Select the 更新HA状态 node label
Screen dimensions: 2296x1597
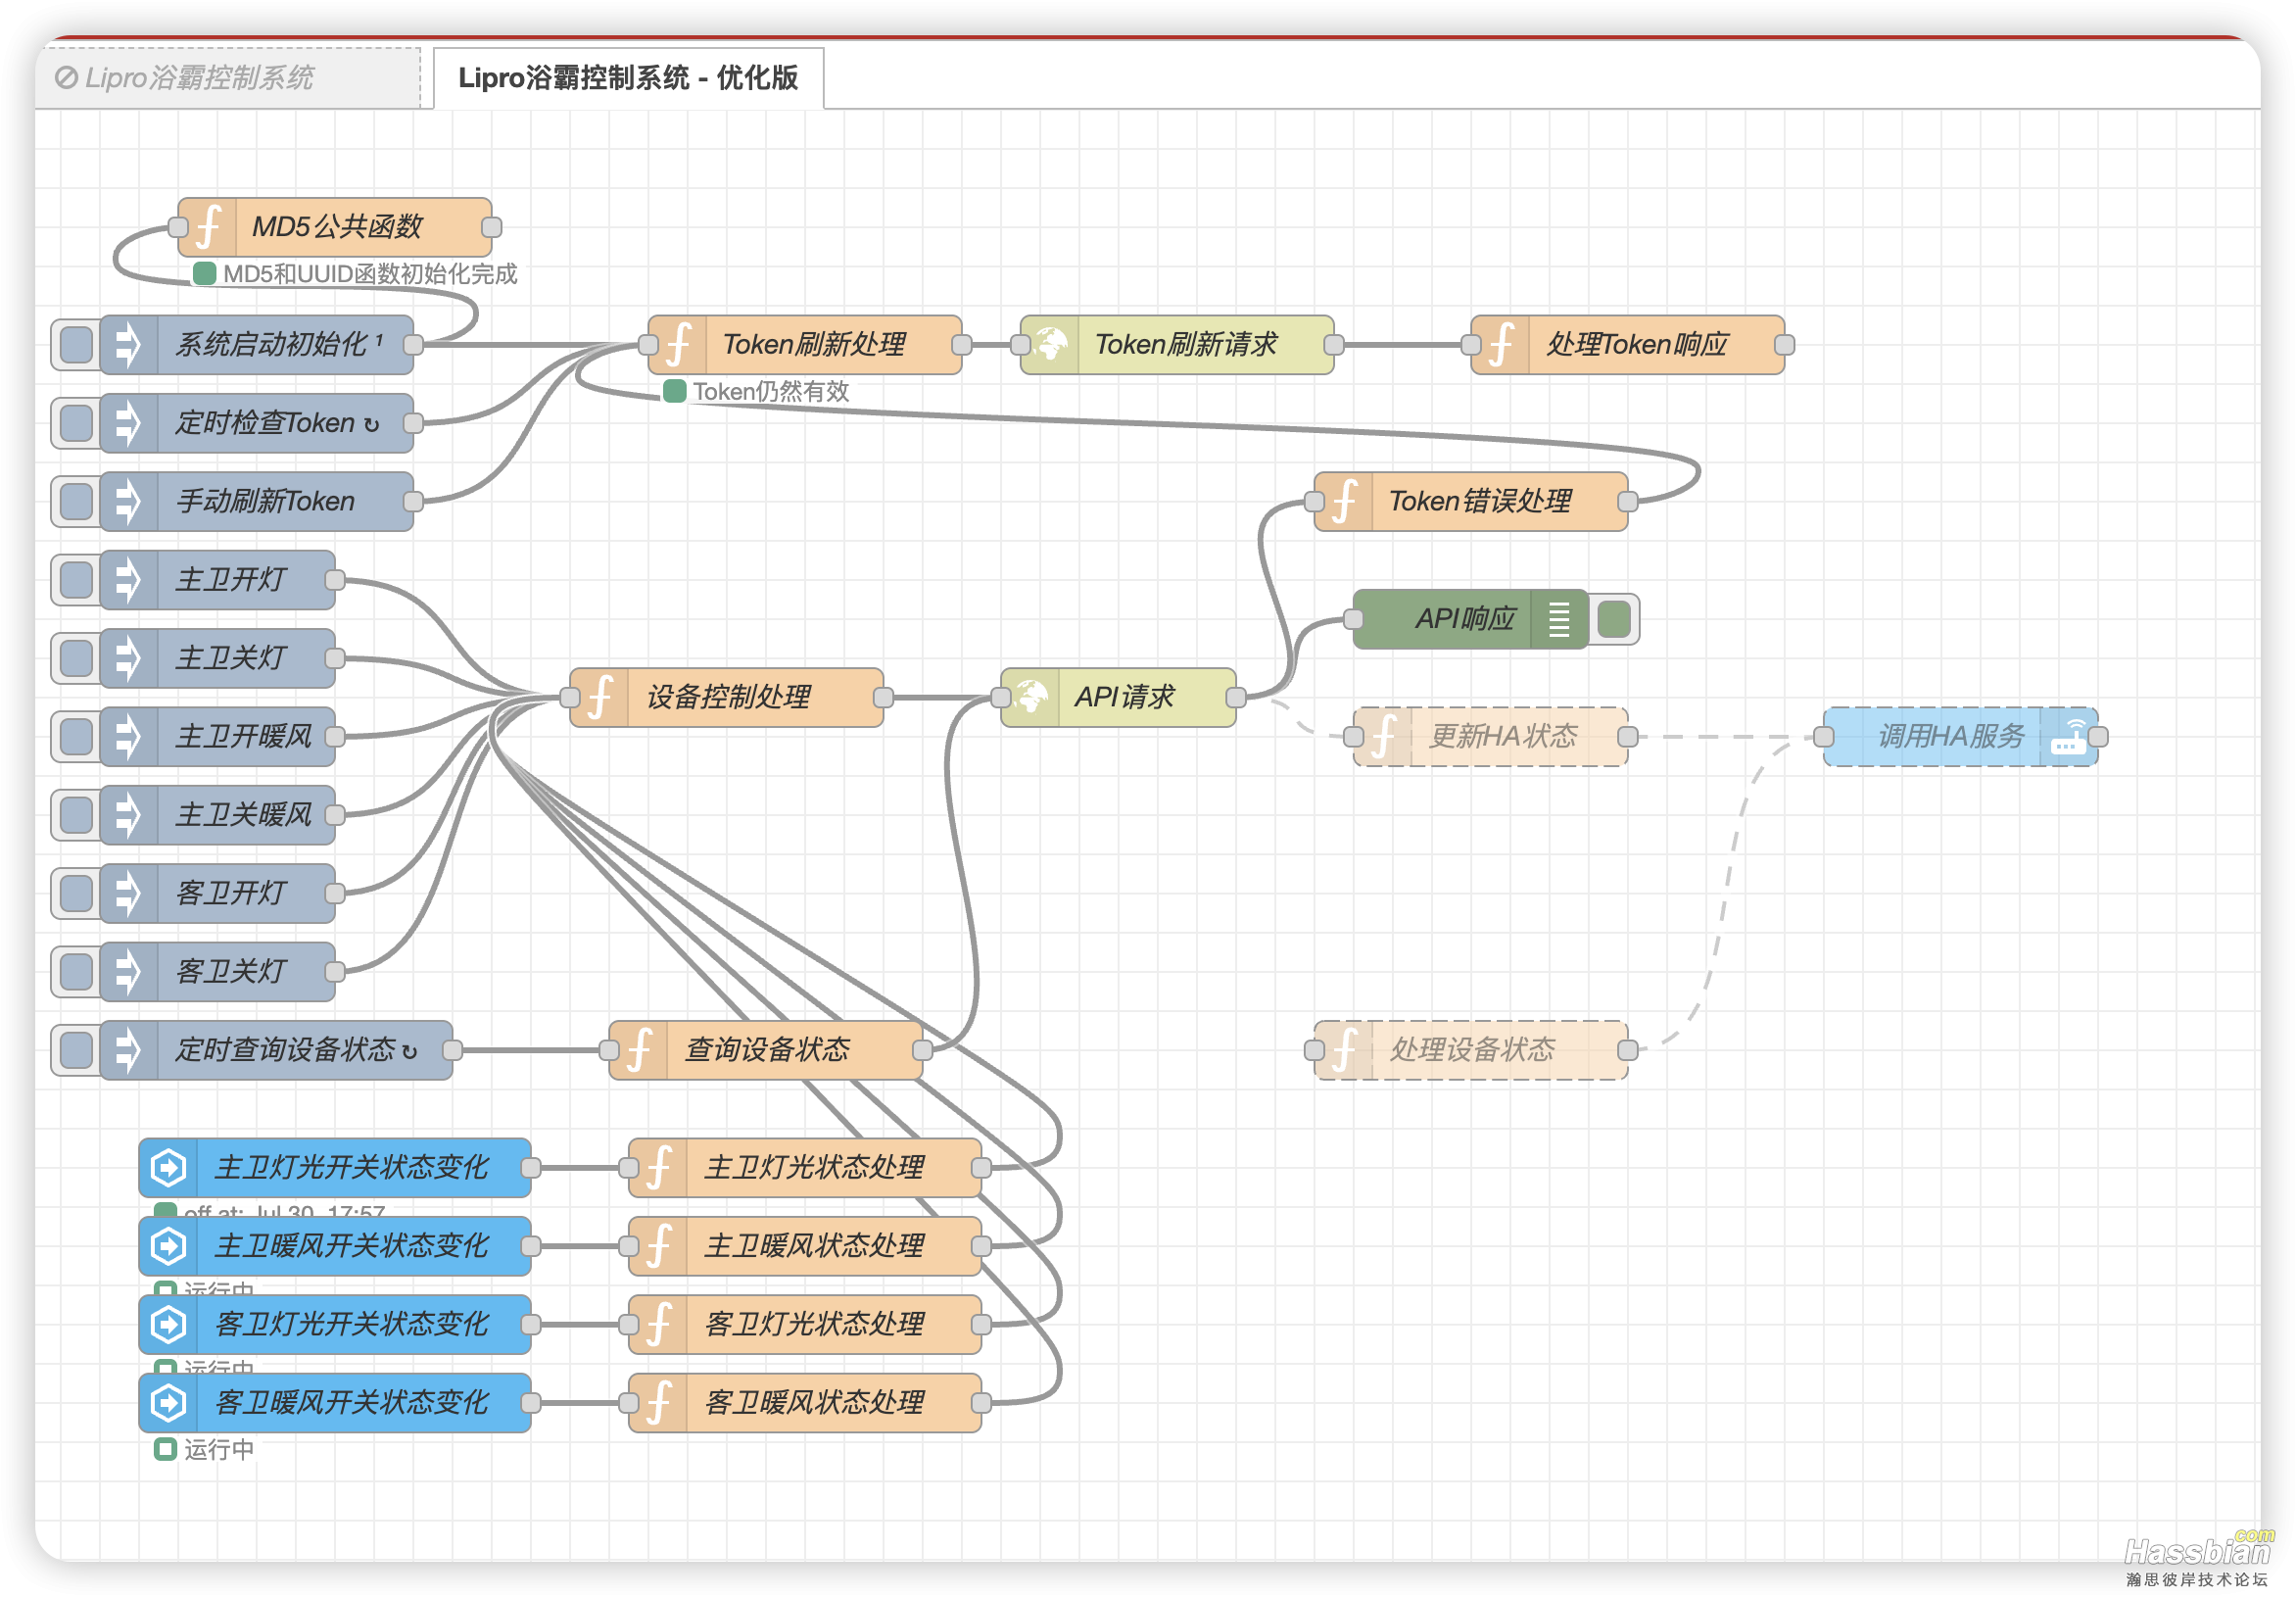click(1503, 737)
